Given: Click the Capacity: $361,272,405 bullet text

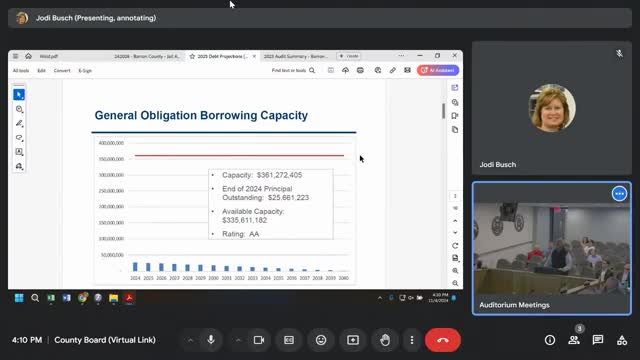Looking at the screenshot, I should click(x=262, y=175).
